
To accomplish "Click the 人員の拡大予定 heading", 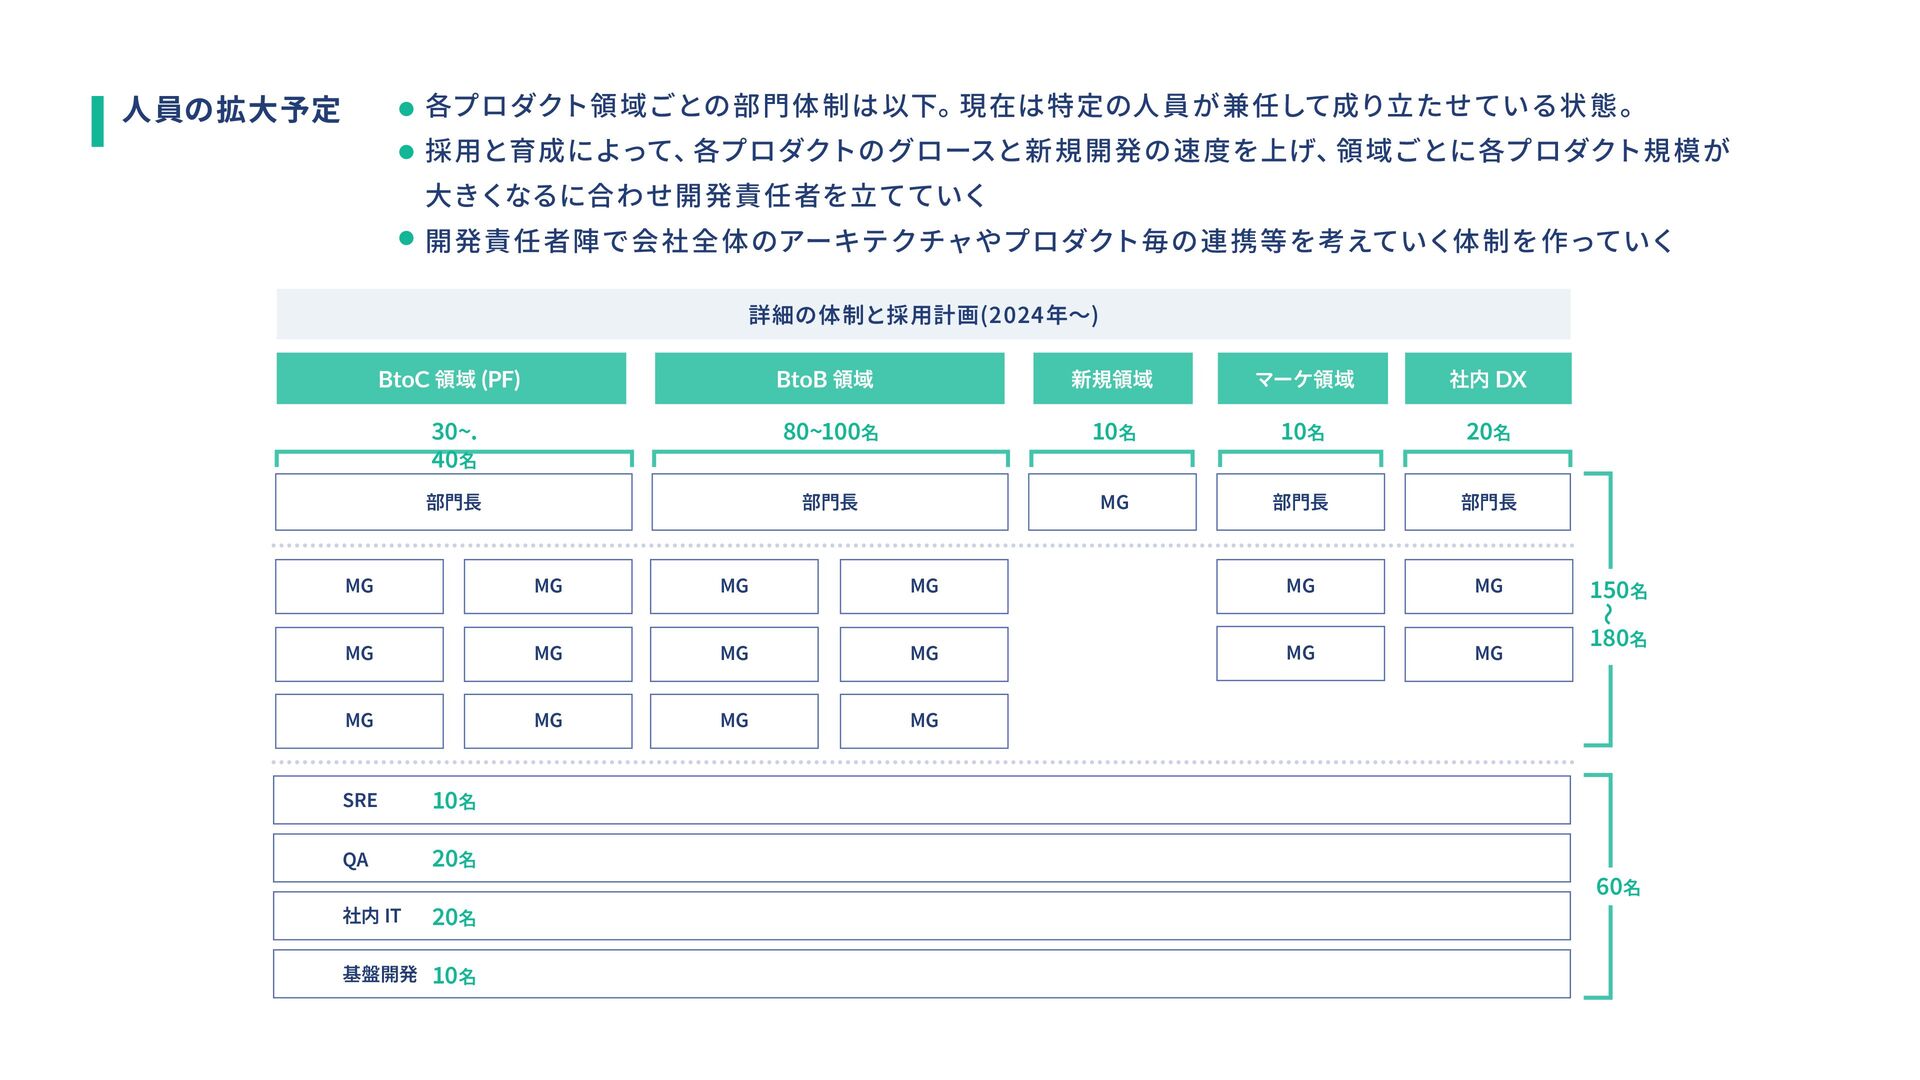I will 231,109.
